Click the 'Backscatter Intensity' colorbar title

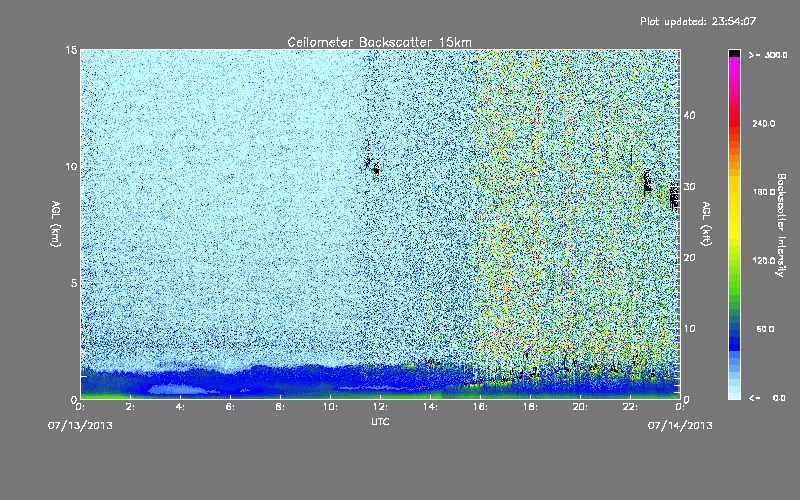tap(781, 225)
